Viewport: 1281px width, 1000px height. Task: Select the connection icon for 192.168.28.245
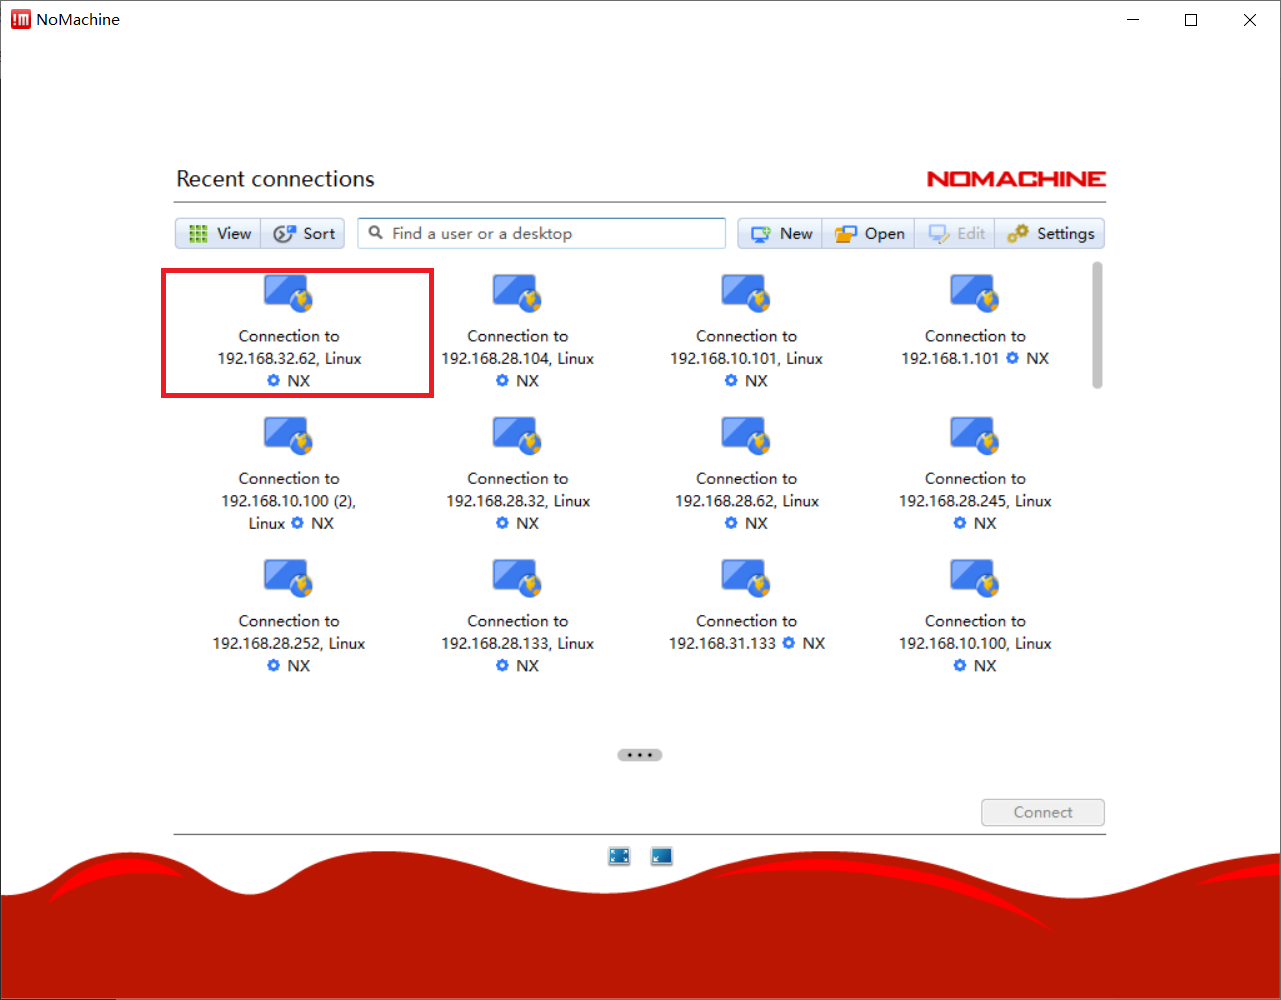pyautogui.click(x=975, y=435)
